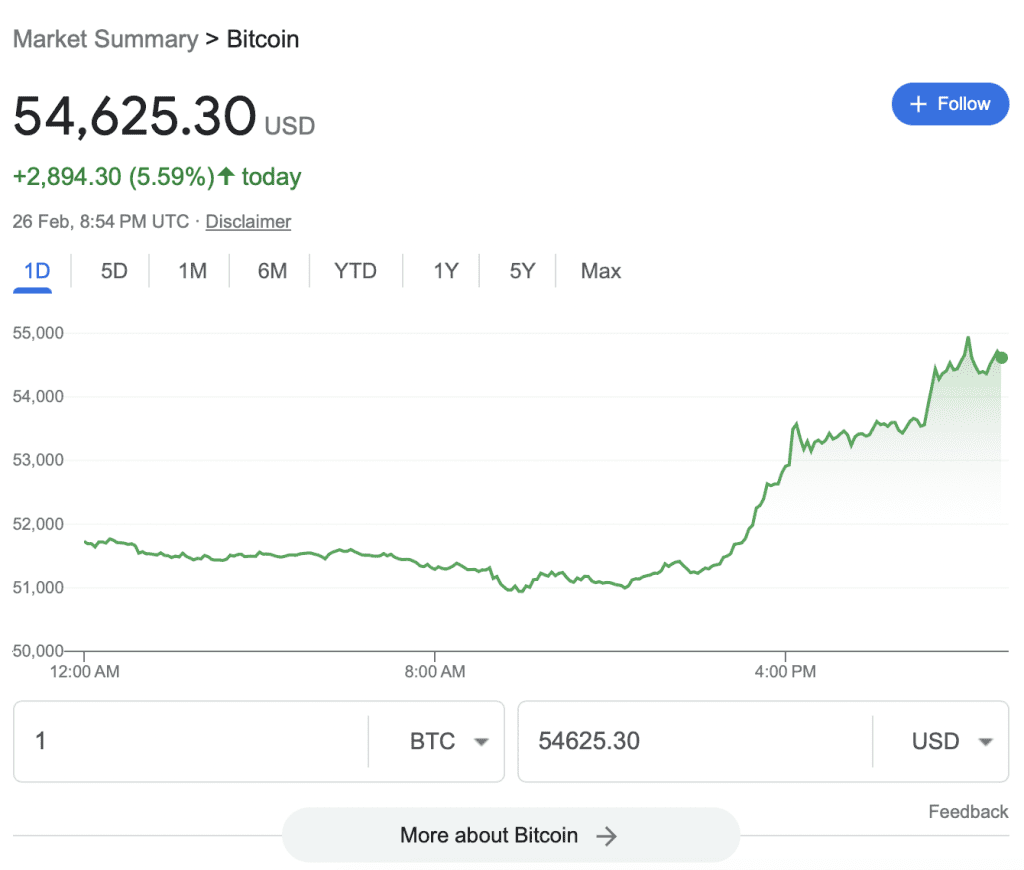View the 1Y chart range
Image resolution: width=1024 pixels, height=870 pixels.
445,271
